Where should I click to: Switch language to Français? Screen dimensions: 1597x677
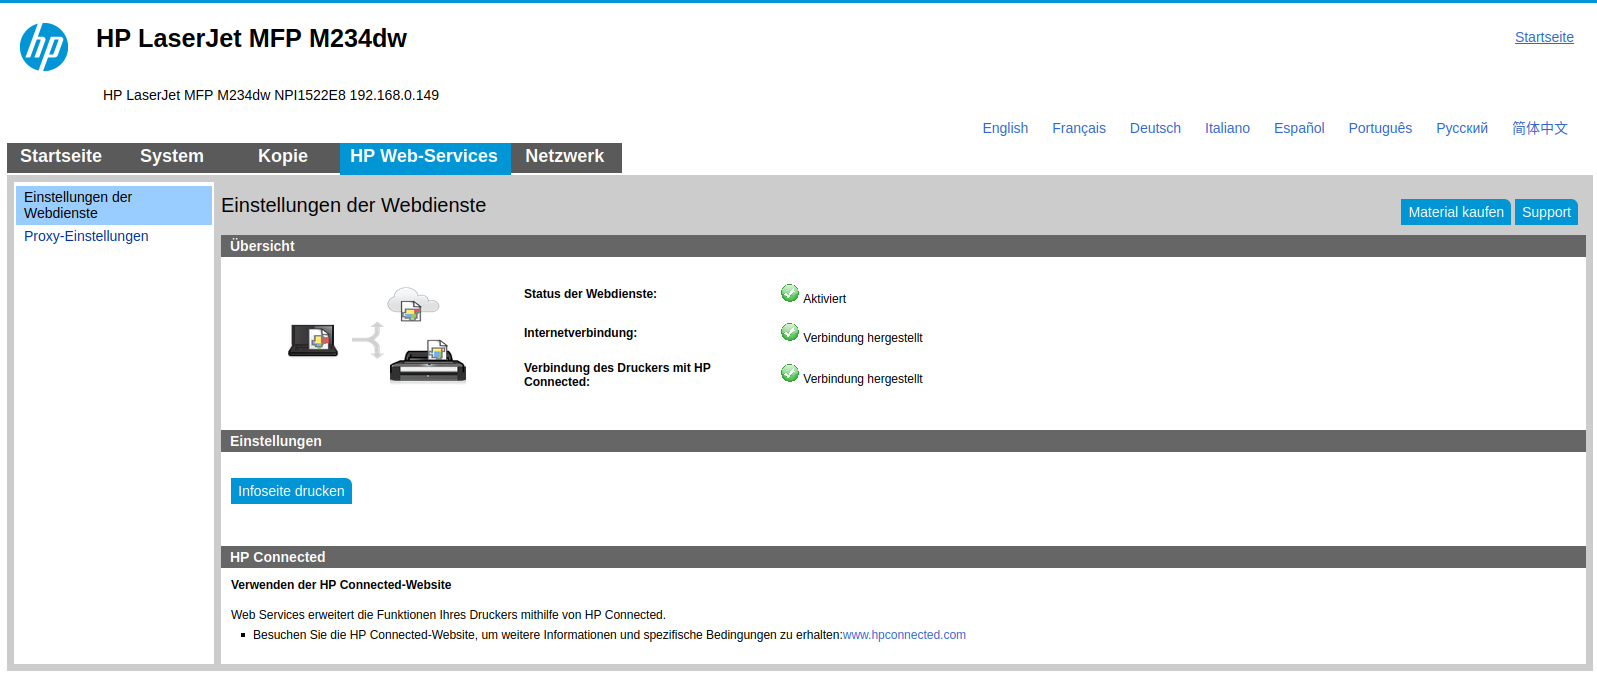click(x=1079, y=128)
